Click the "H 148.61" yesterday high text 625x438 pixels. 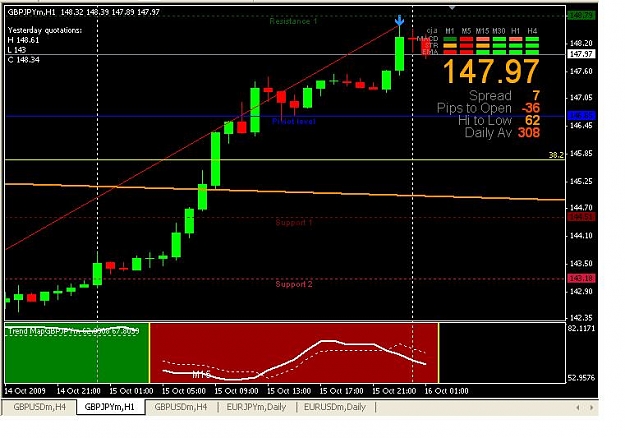[24, 40]
